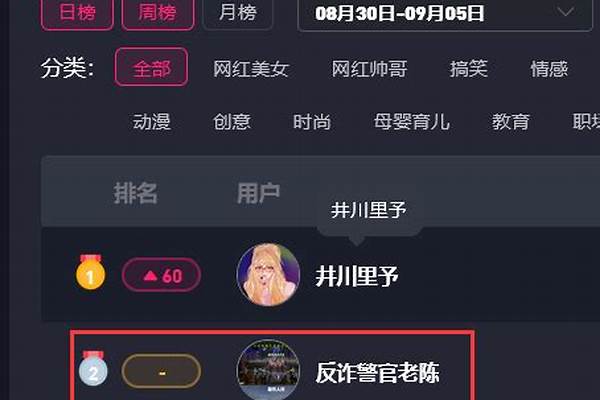This screenshot has width=600, height=400.
Task: Filter by 网红美女 category
Action: [251, 69]
